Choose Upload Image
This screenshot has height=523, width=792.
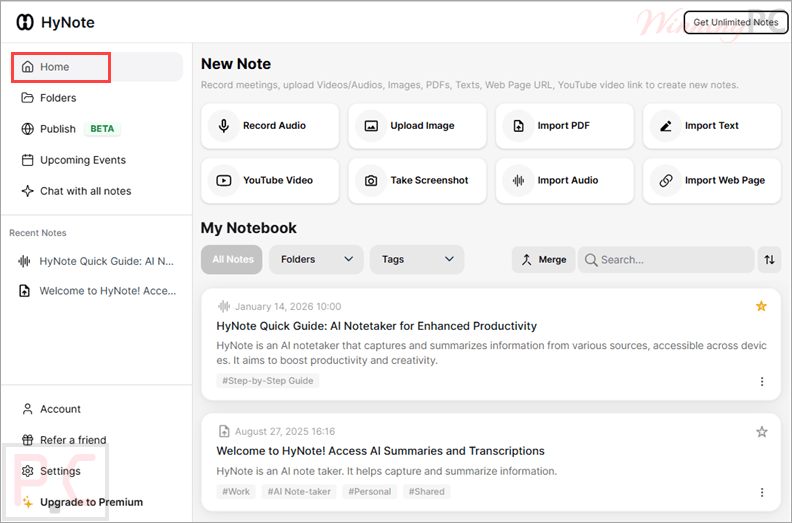[x=417, y=126]
